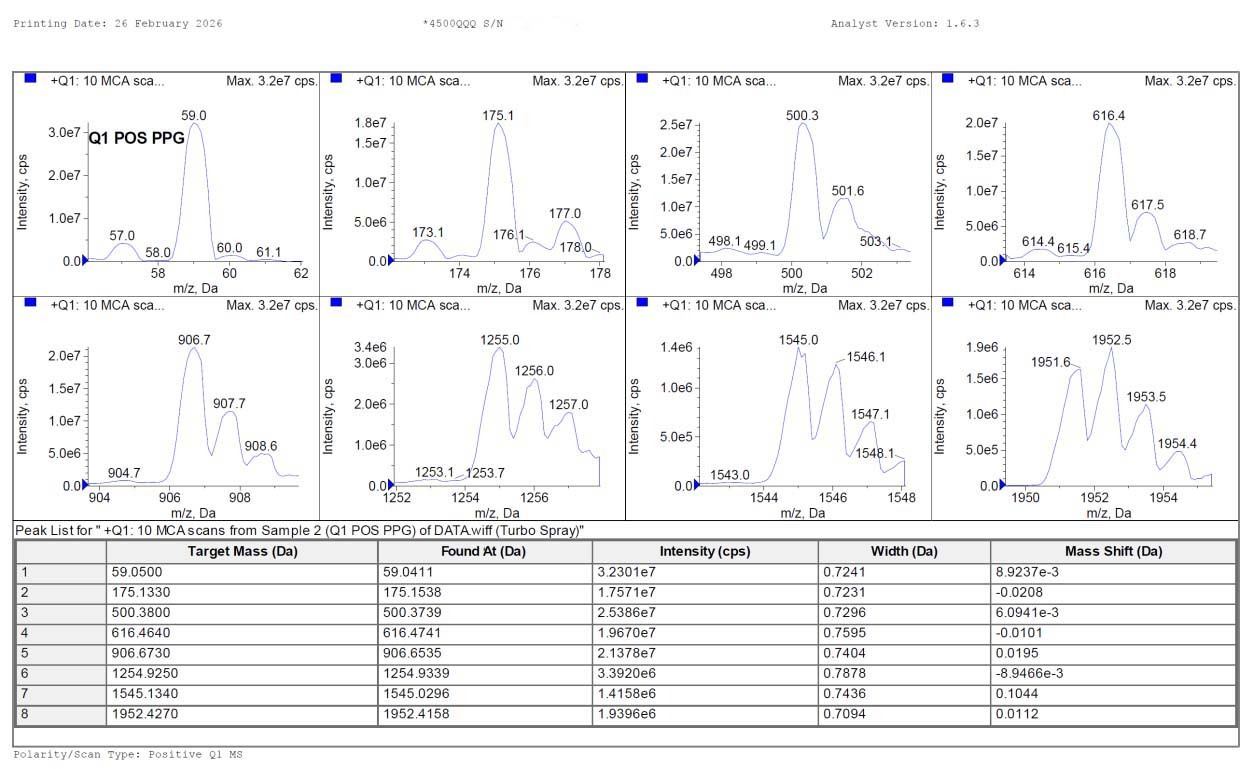
Task: Select the 'Mass Shift (Da)' column header
Action: coord(1113,551)
